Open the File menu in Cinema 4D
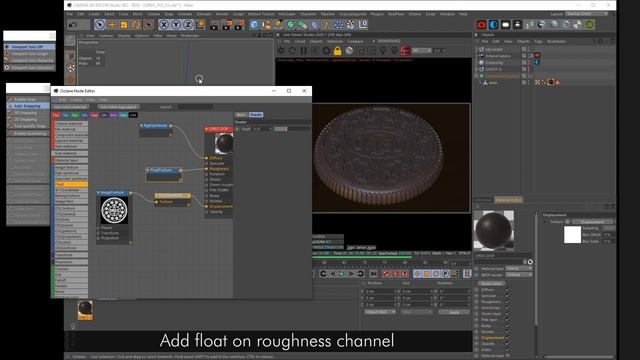This screenshot has height=360, width=640. coord(70,14)
